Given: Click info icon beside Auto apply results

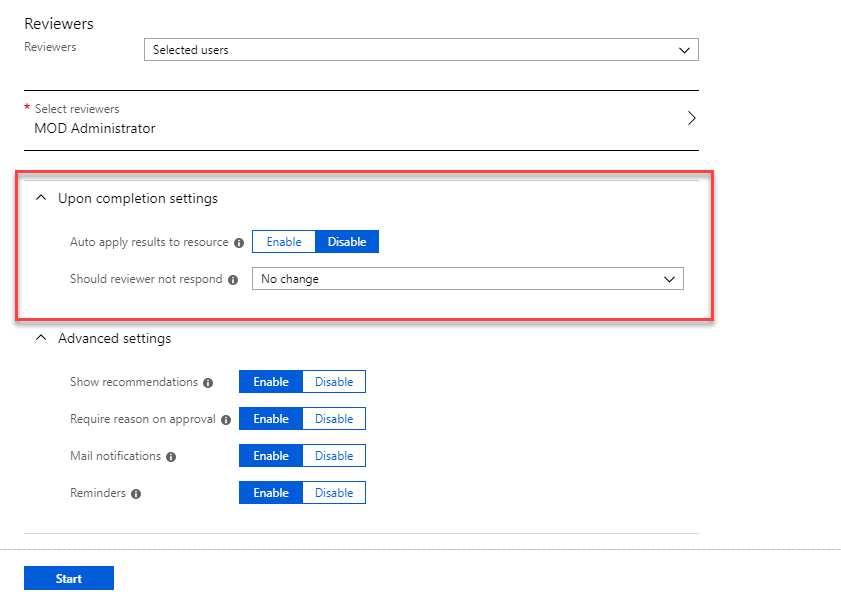Looking at the screenshot, I should pyautogui.click(x=239, y=243).
